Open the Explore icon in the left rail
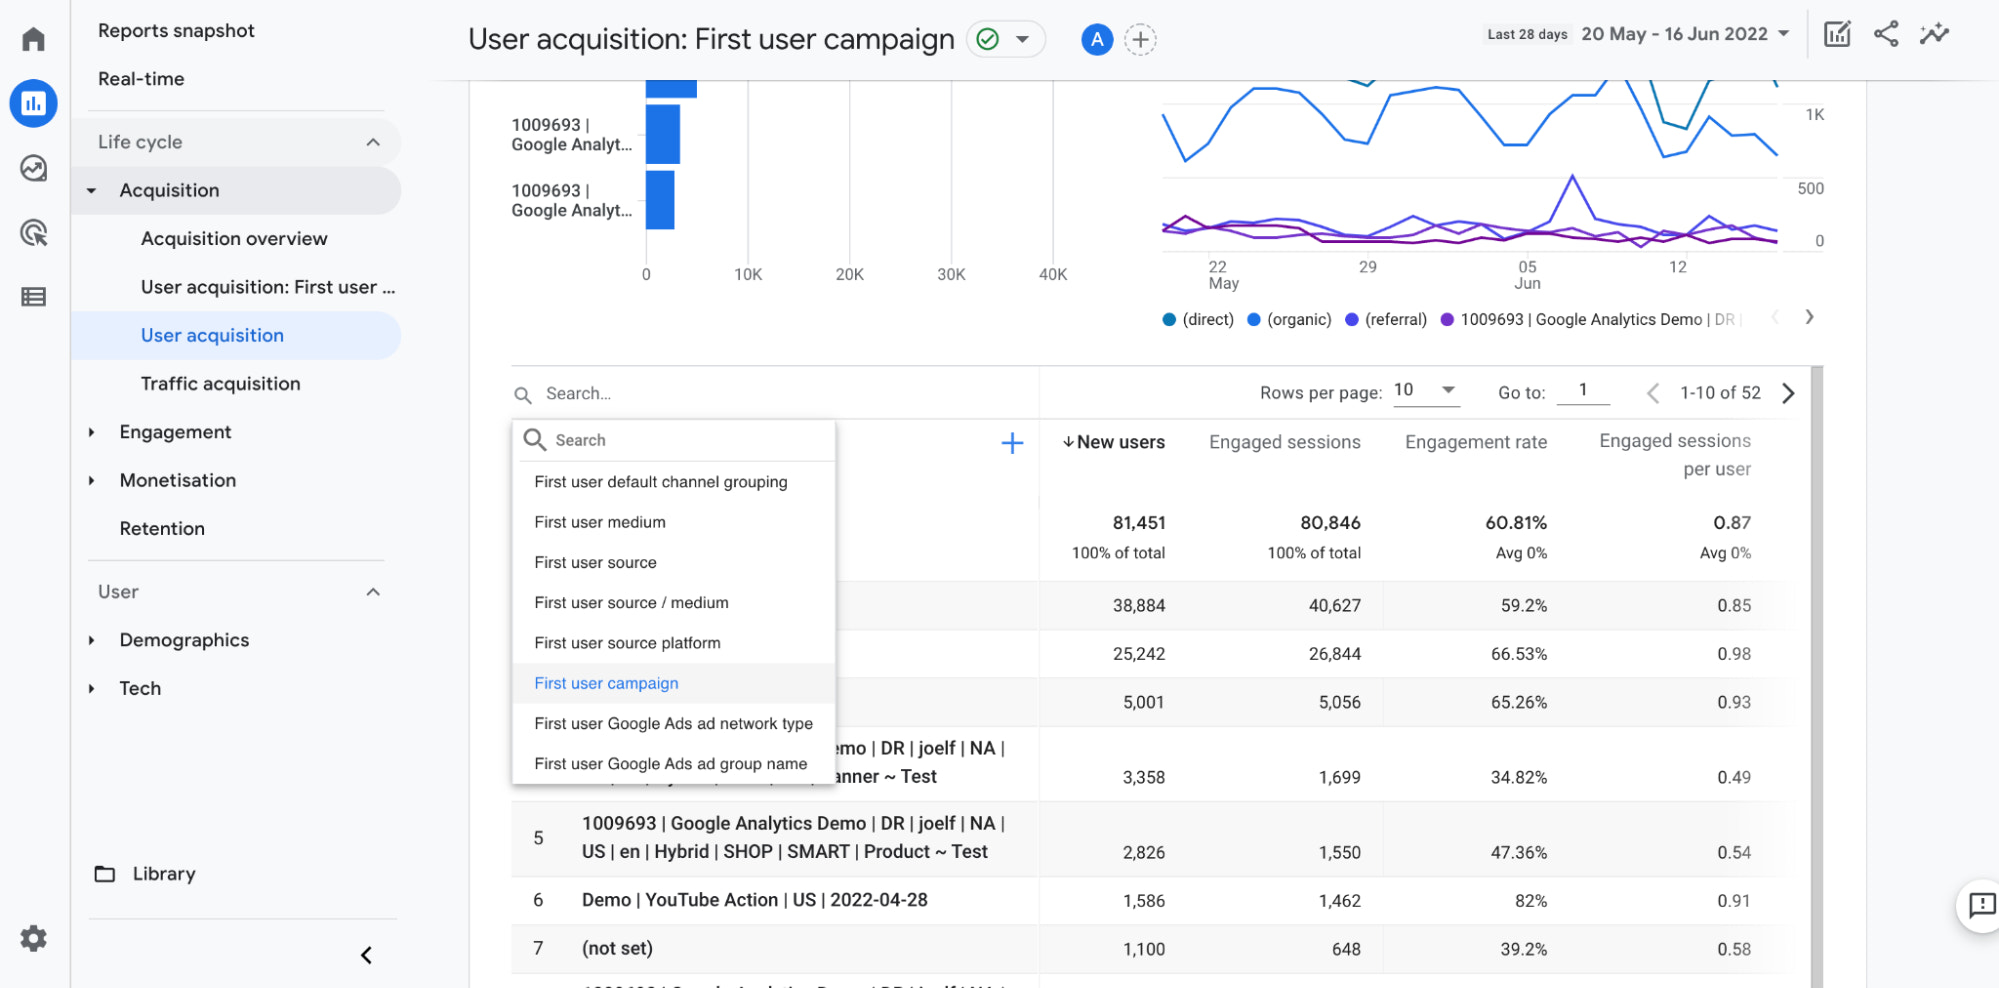The height and width of the screenshot is (988, 1999). [x=33, y=168]
